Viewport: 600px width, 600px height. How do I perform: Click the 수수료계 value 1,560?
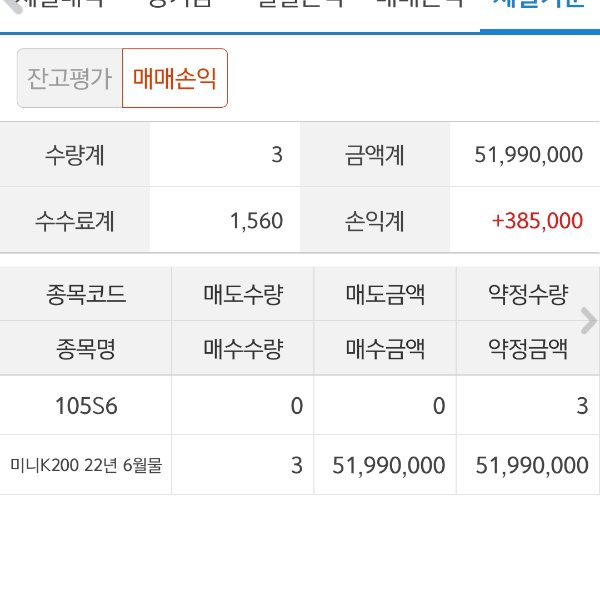tap(256, 220)
